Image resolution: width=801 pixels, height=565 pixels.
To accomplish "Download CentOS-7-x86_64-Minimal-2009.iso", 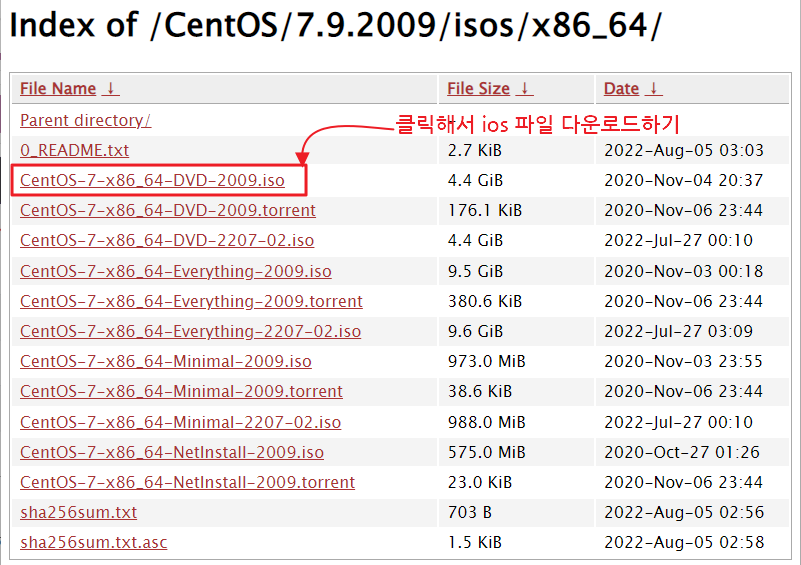I will click(166, 361).
